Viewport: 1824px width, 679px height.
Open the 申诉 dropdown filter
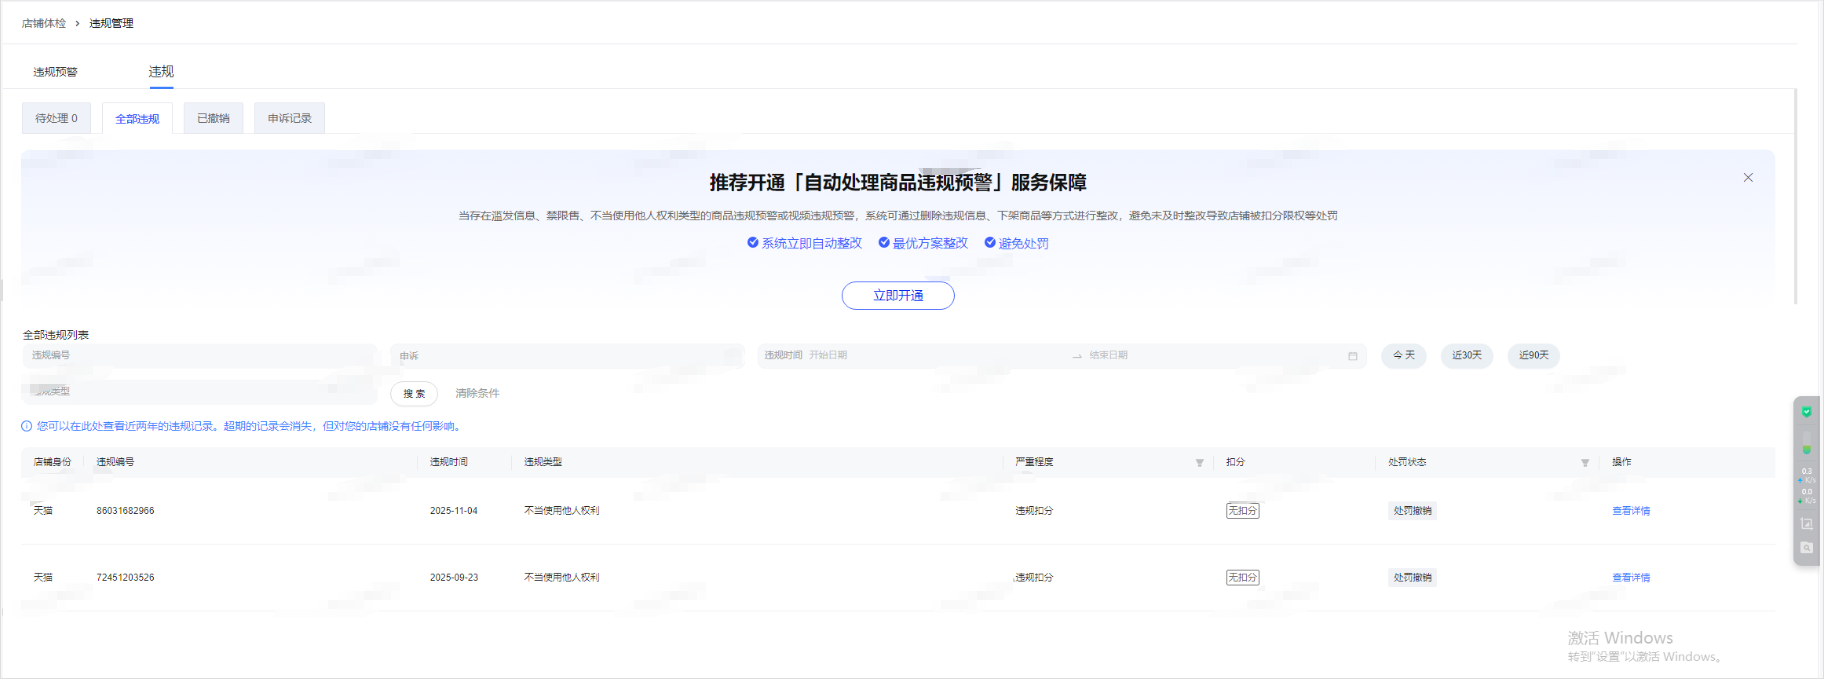(567, 356)
